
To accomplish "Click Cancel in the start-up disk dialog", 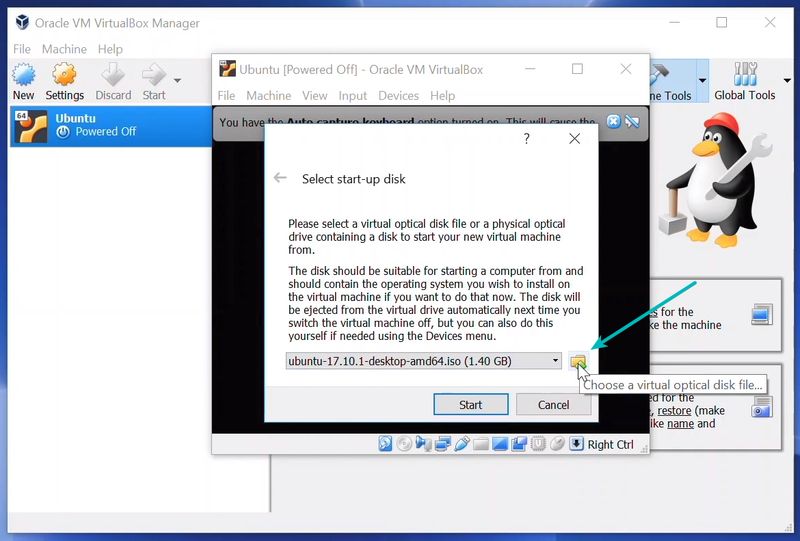I will [553, 404].
